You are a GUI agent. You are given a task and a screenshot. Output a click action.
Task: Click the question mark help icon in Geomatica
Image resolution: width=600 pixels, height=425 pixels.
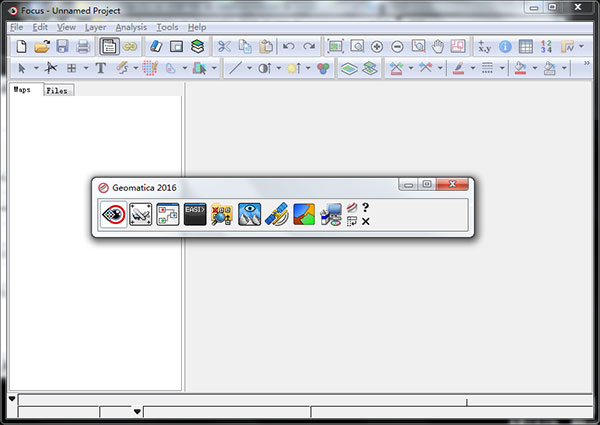pyautogui.click(x=365, y=207)
